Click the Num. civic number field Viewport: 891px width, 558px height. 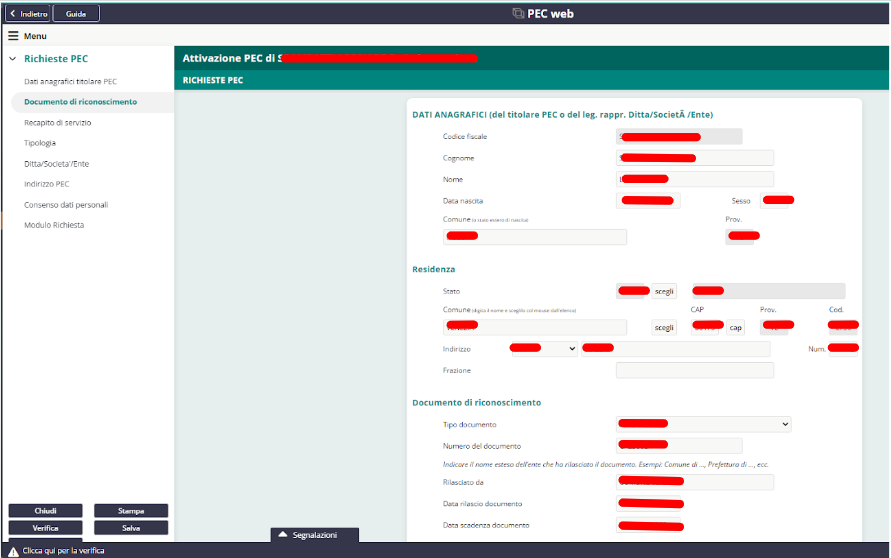coord(843,349)
